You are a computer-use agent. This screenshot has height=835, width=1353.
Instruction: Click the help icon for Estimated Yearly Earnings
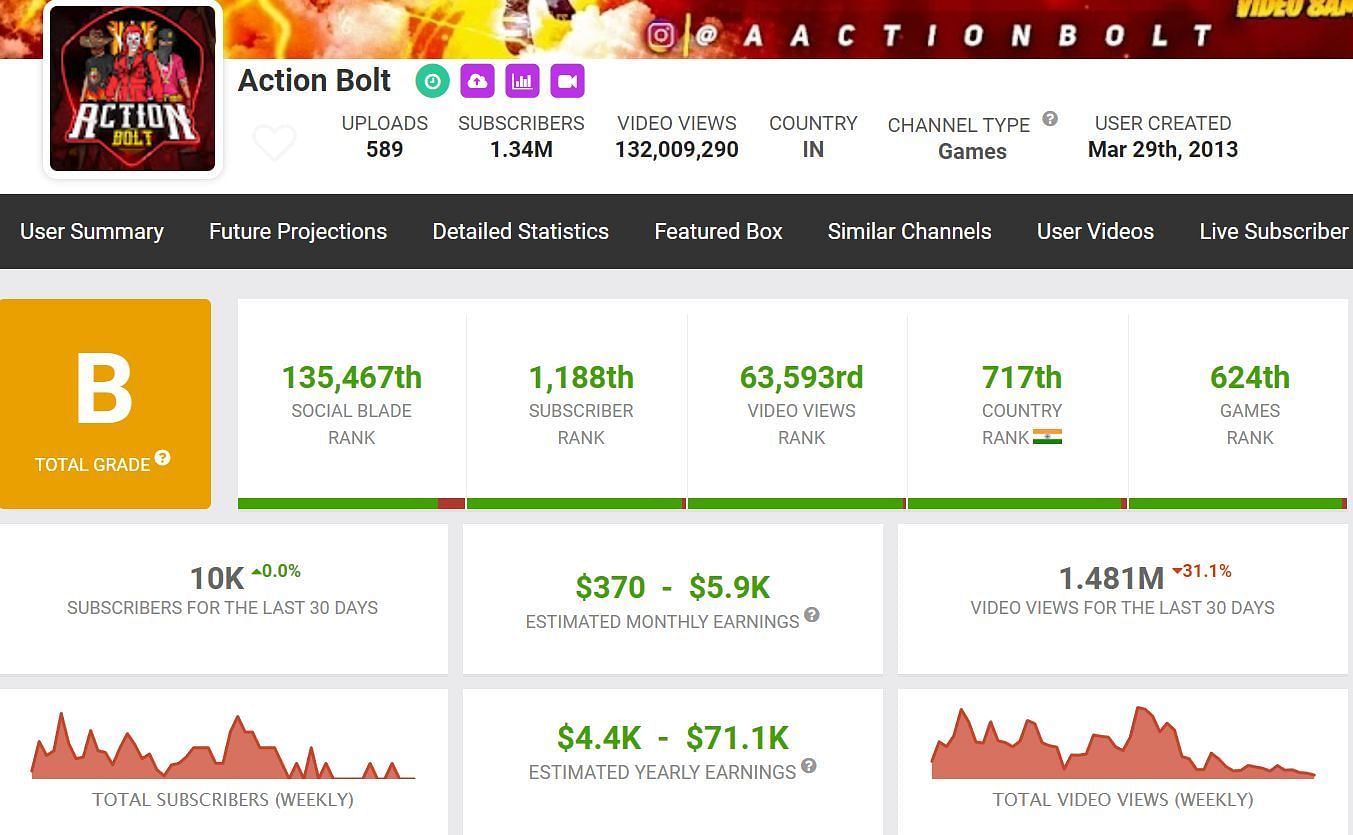pyautogui.click(x=809, y=766)
